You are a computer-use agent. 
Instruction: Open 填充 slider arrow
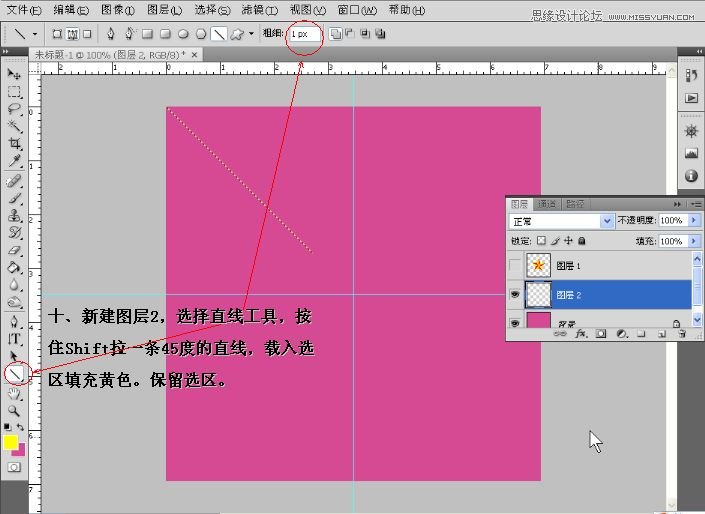(x=694, y=241)
